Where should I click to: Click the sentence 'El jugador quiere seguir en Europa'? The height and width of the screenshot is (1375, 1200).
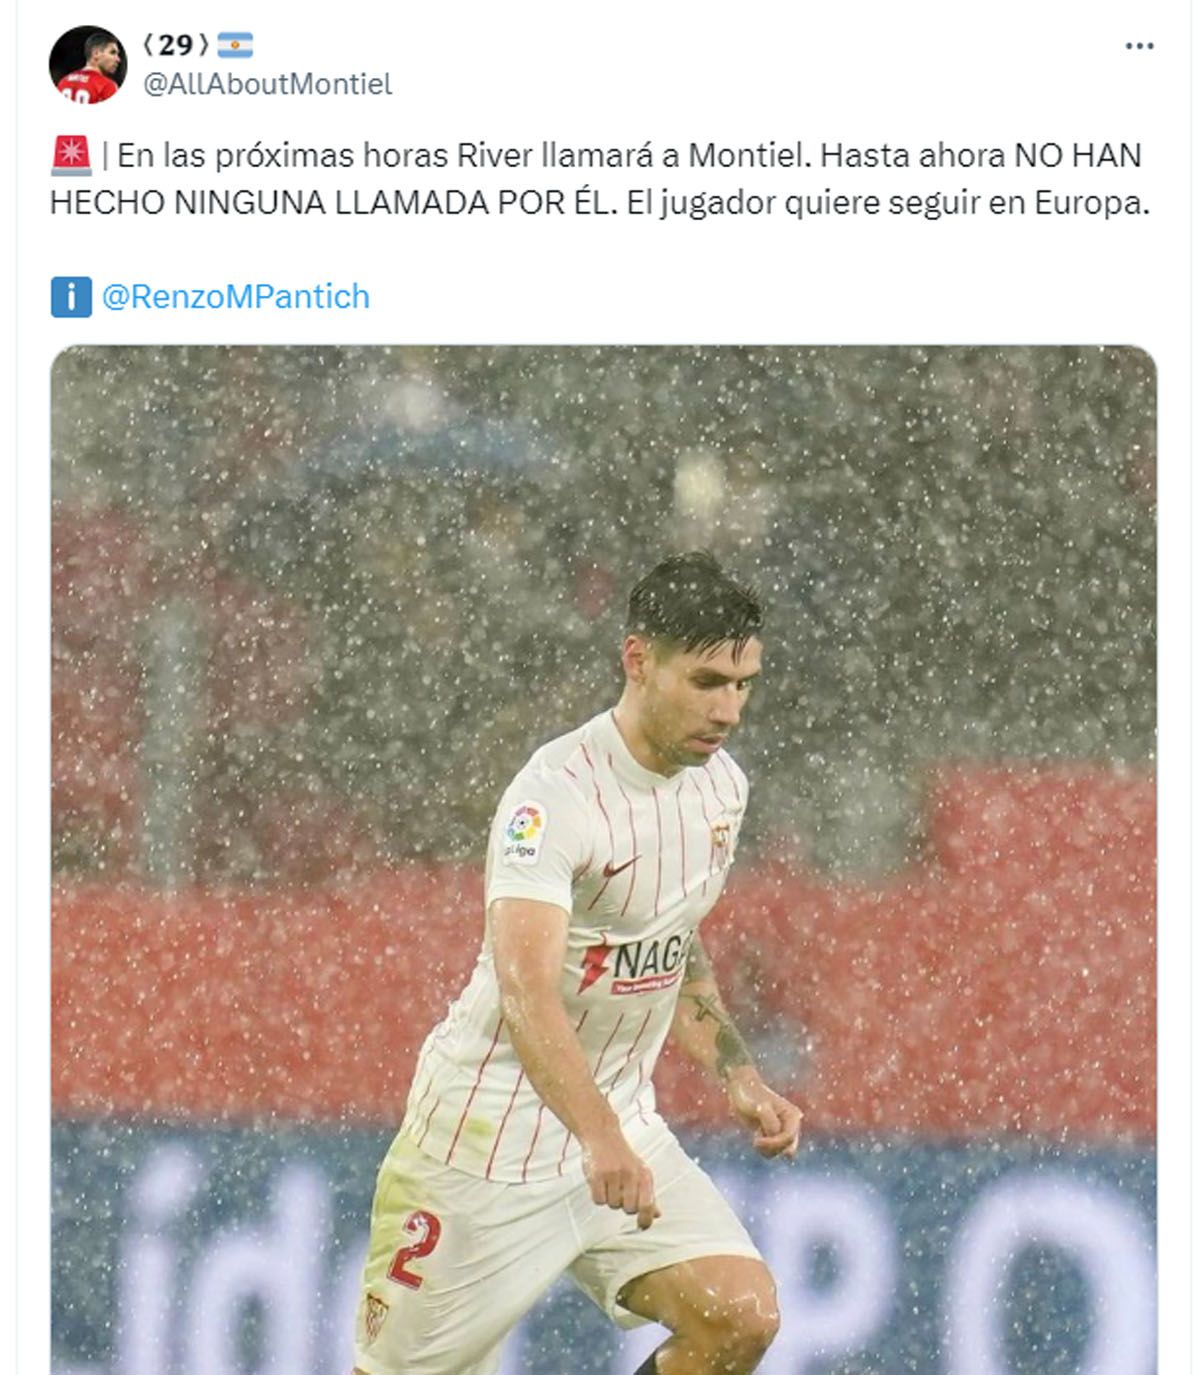889,203
